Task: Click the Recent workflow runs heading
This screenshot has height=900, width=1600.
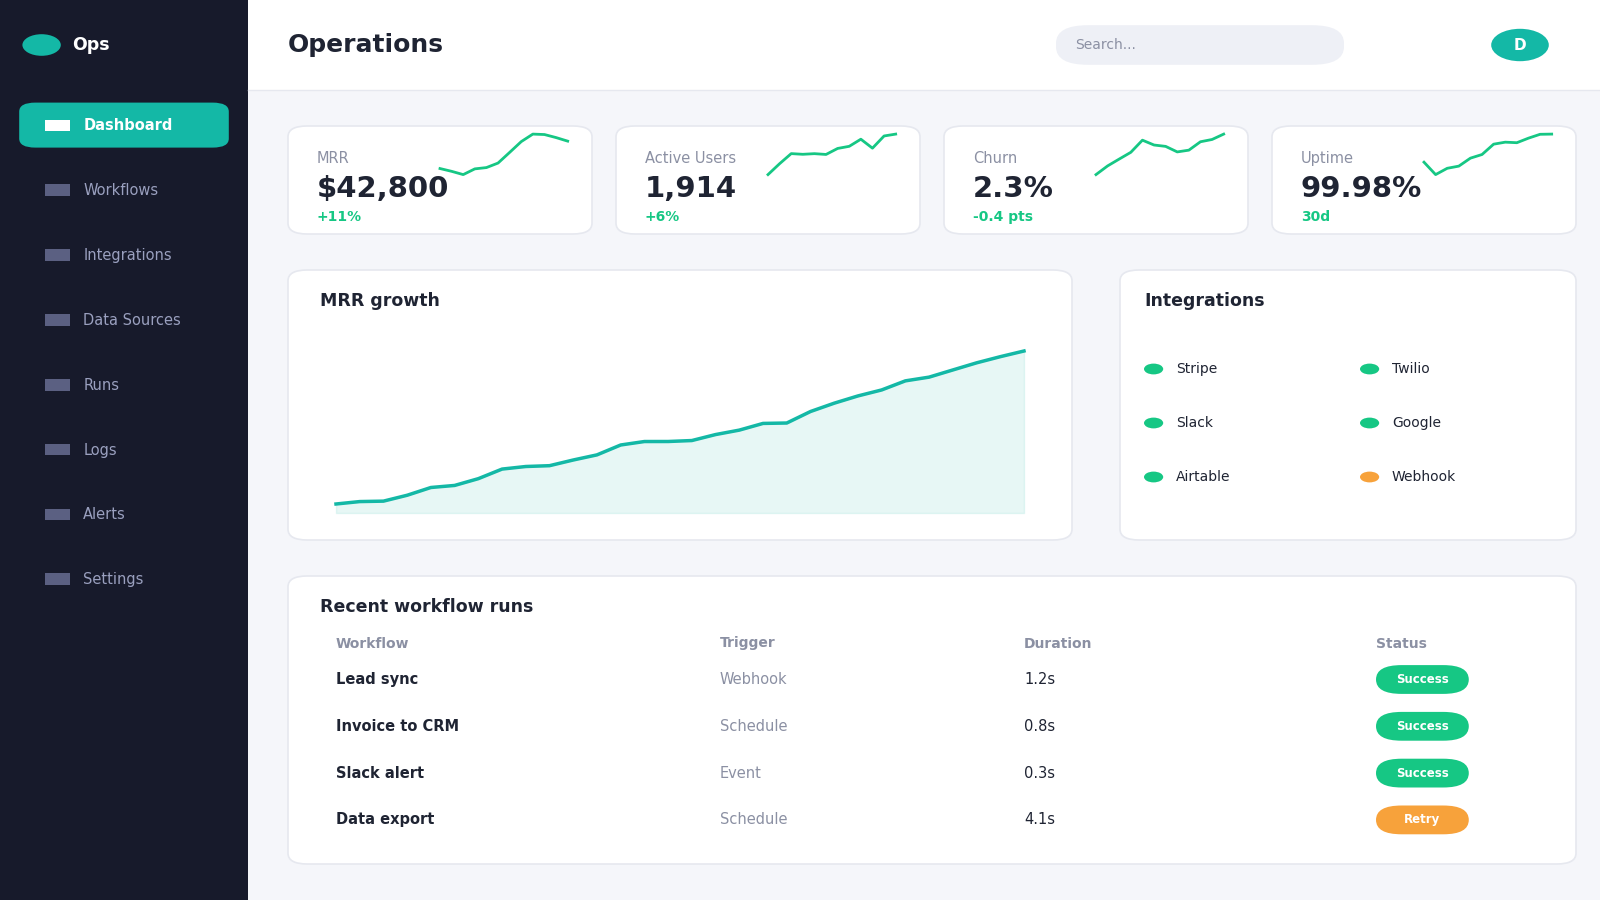Action: [x=426, y=607]
